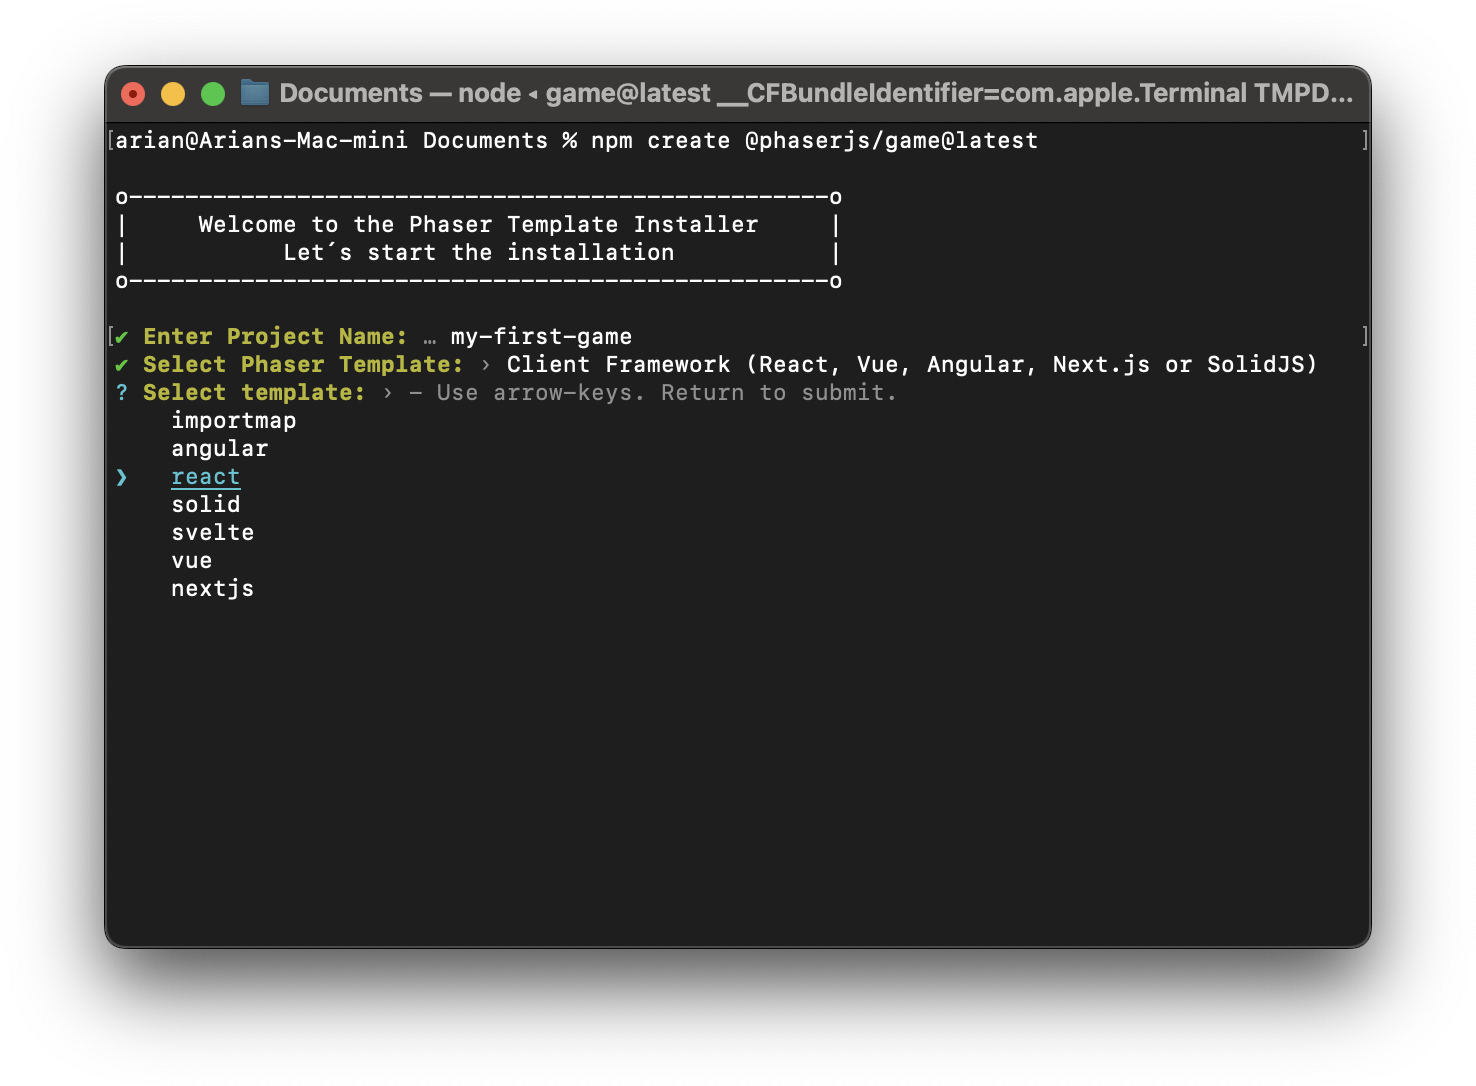Click the my-first-game project name text
1476x1086 pixels.
tap(541, 337)
